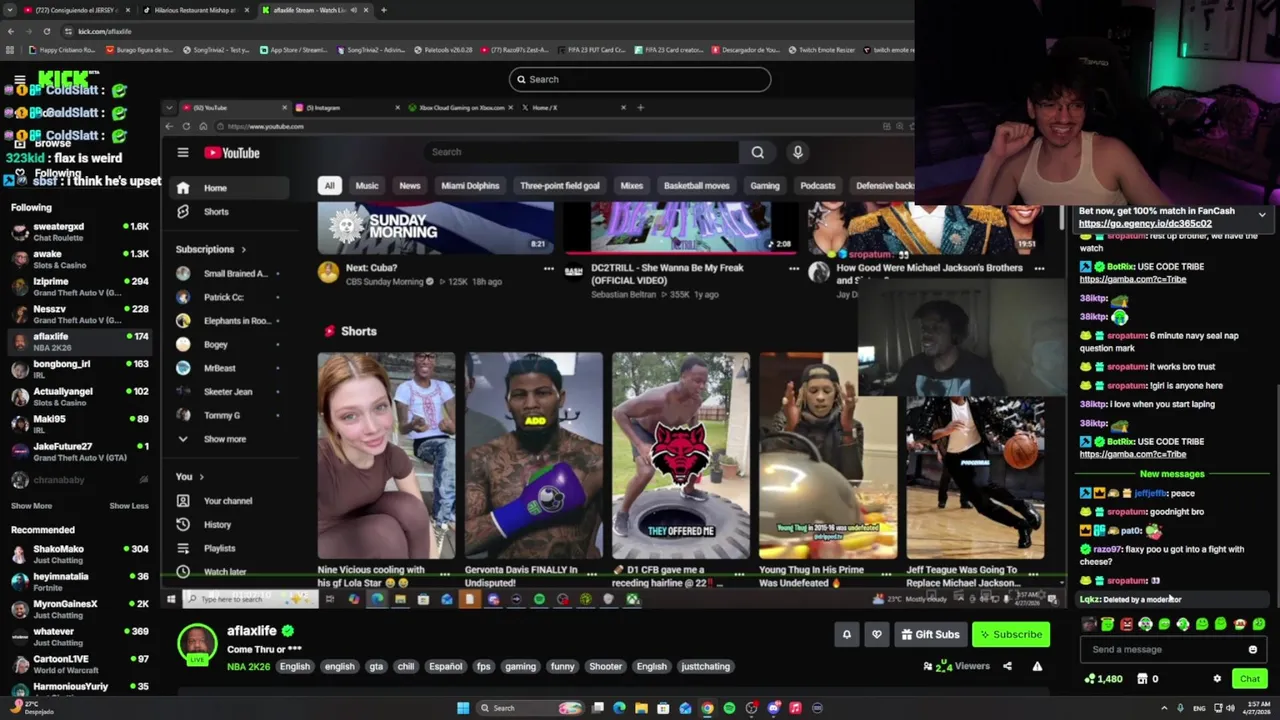Click the heart follow icon
The image size is (1280, 720).
(877, 634)
